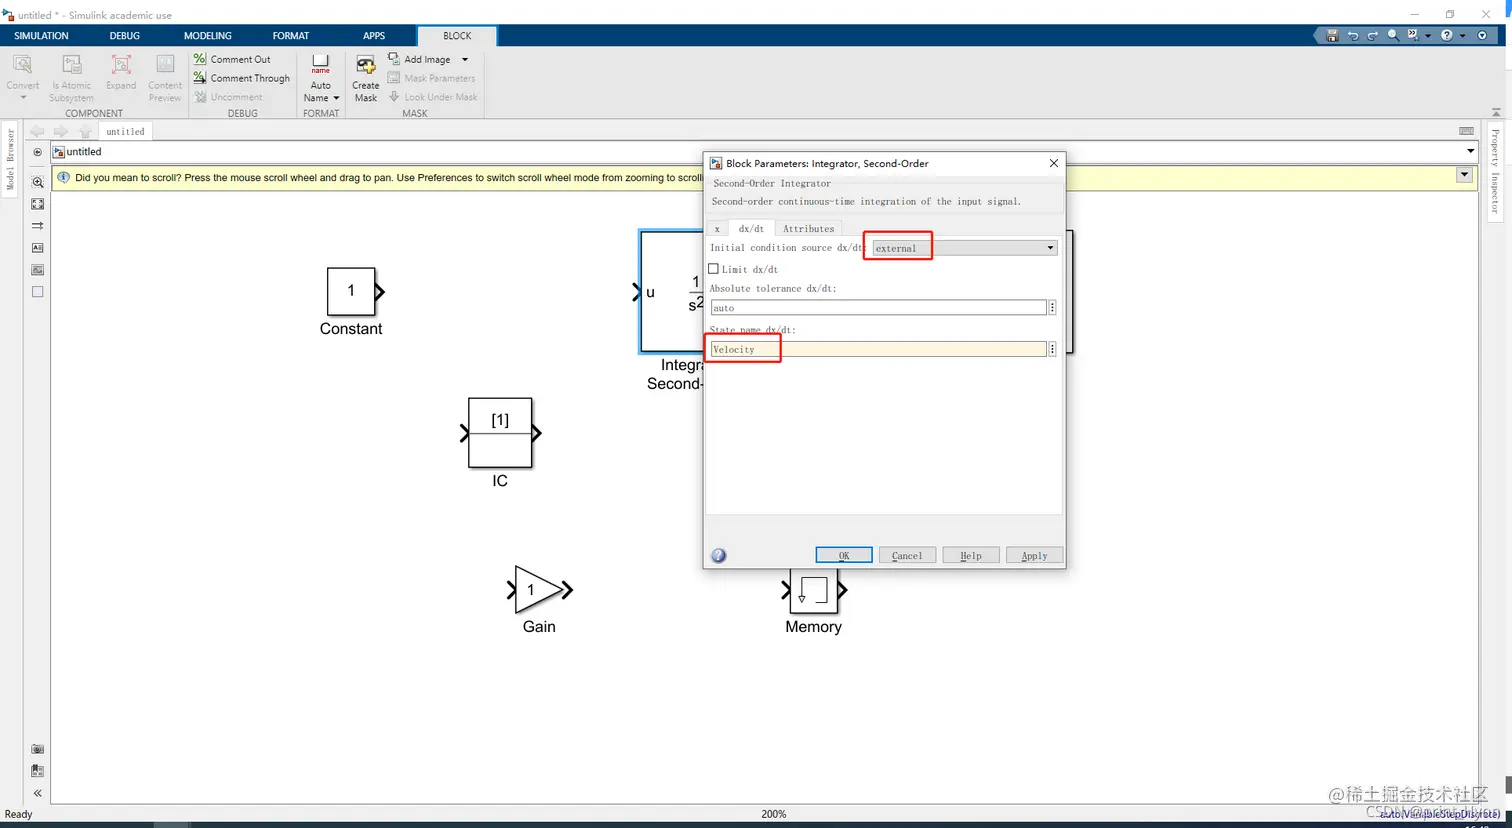
Task: Click OK in Block Parameters dialog
Action: [x=844, y=556]
